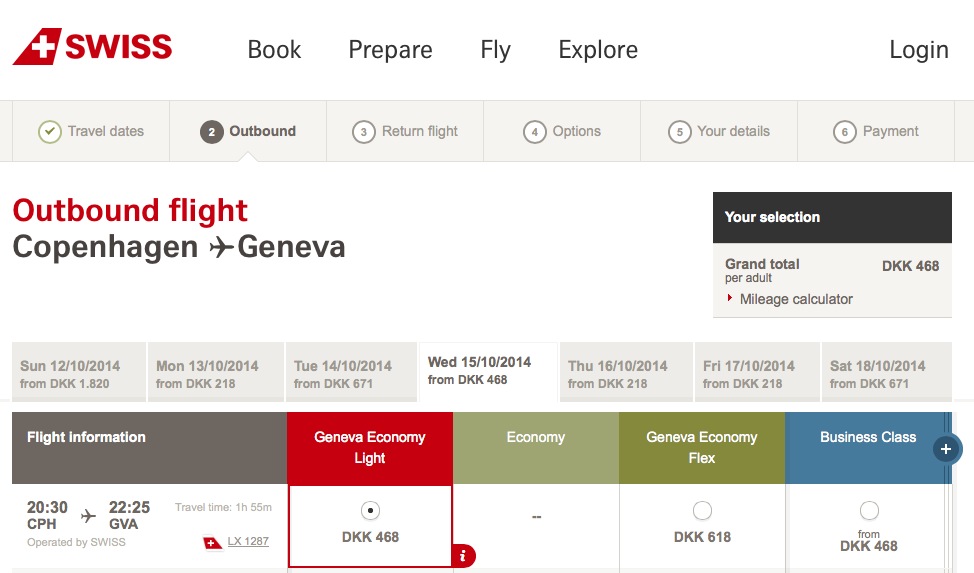
Task: Click step 6 circle for Payment
Action: pos(845,132)
